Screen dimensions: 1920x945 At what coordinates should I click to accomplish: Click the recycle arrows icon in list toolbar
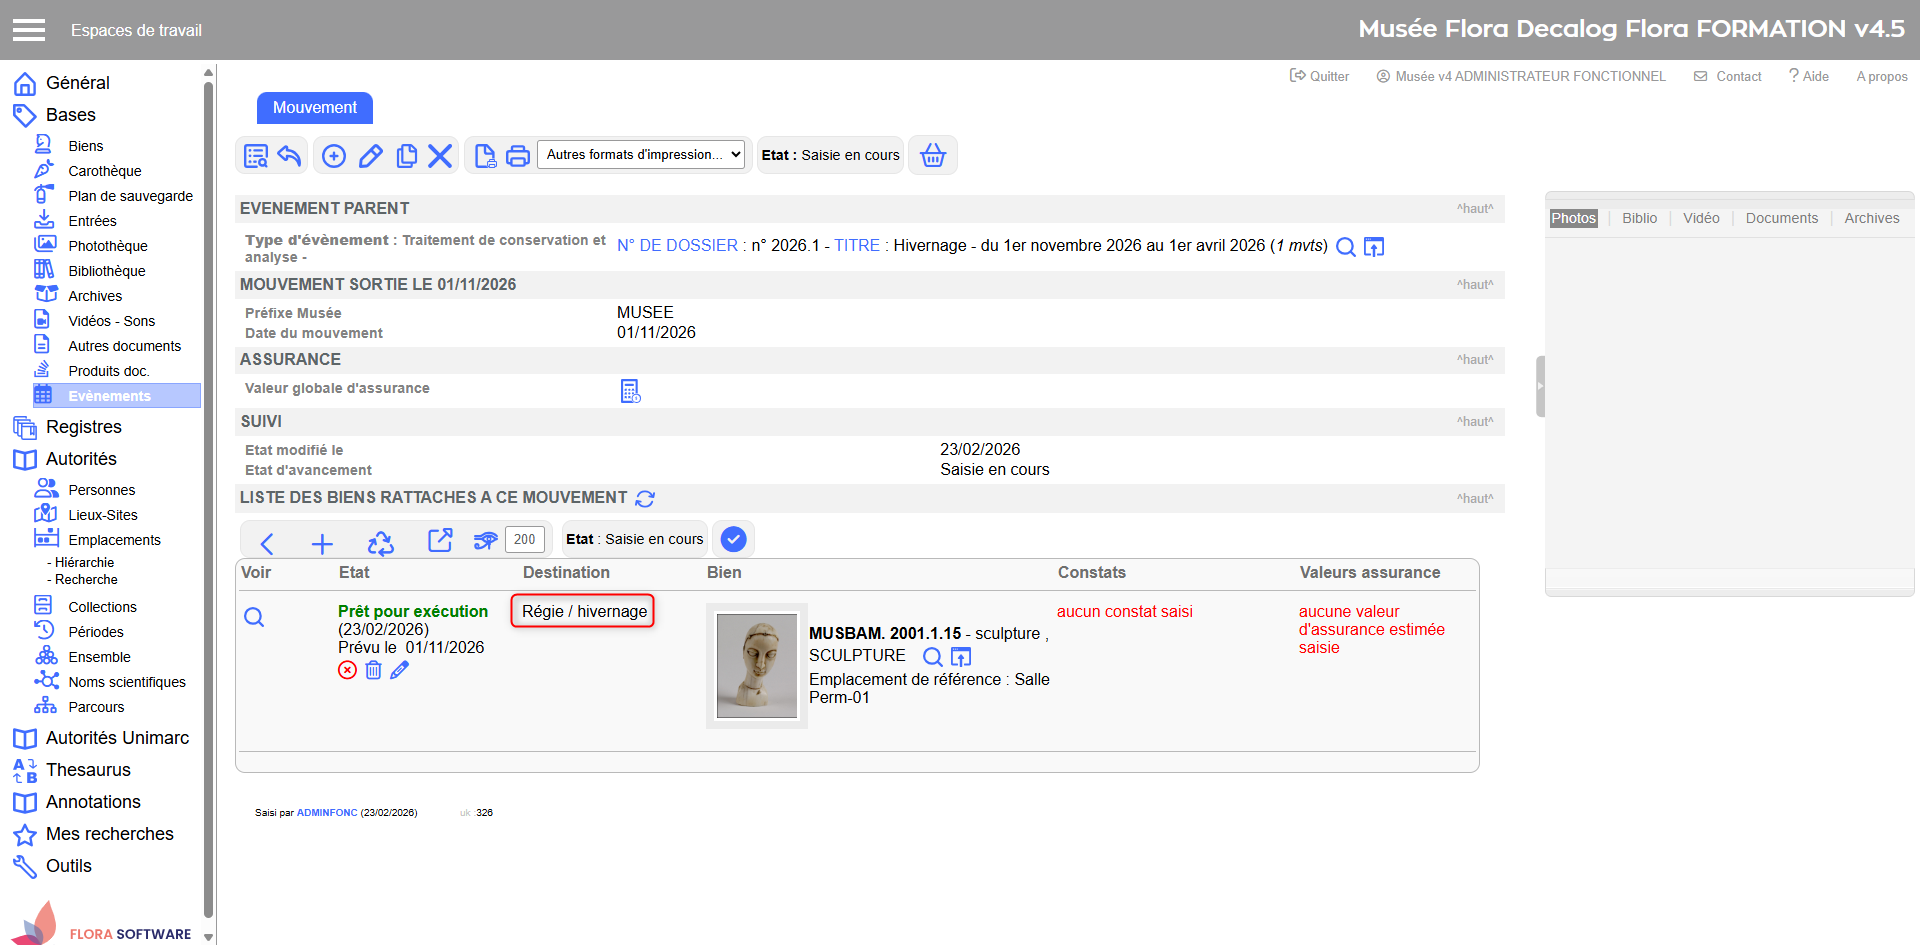coord(381,542)
